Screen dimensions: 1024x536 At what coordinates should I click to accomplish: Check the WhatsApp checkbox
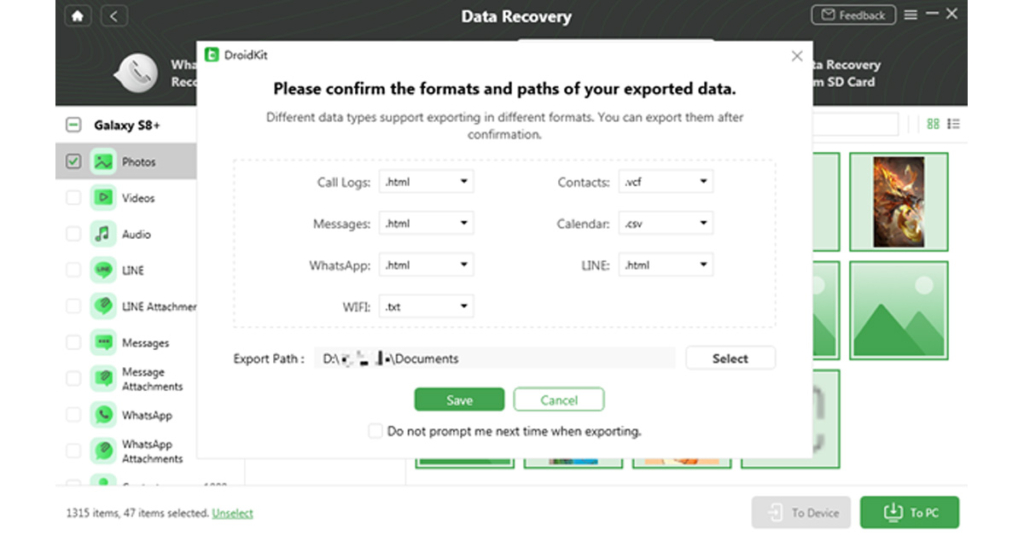click(73, 415)
